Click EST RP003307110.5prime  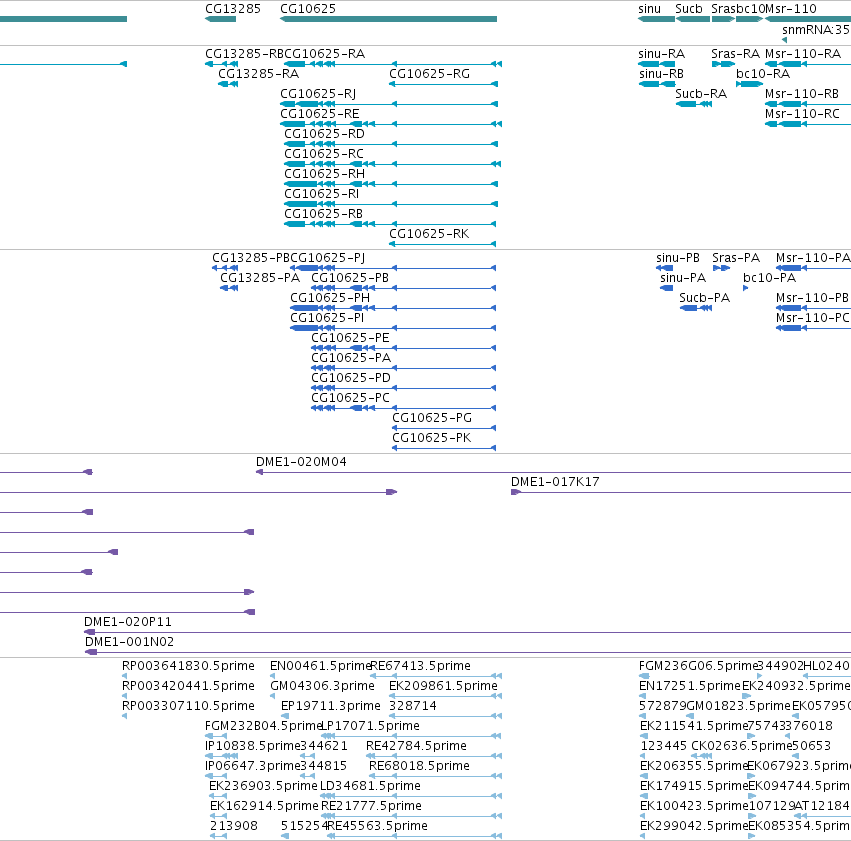pos(188,706)
